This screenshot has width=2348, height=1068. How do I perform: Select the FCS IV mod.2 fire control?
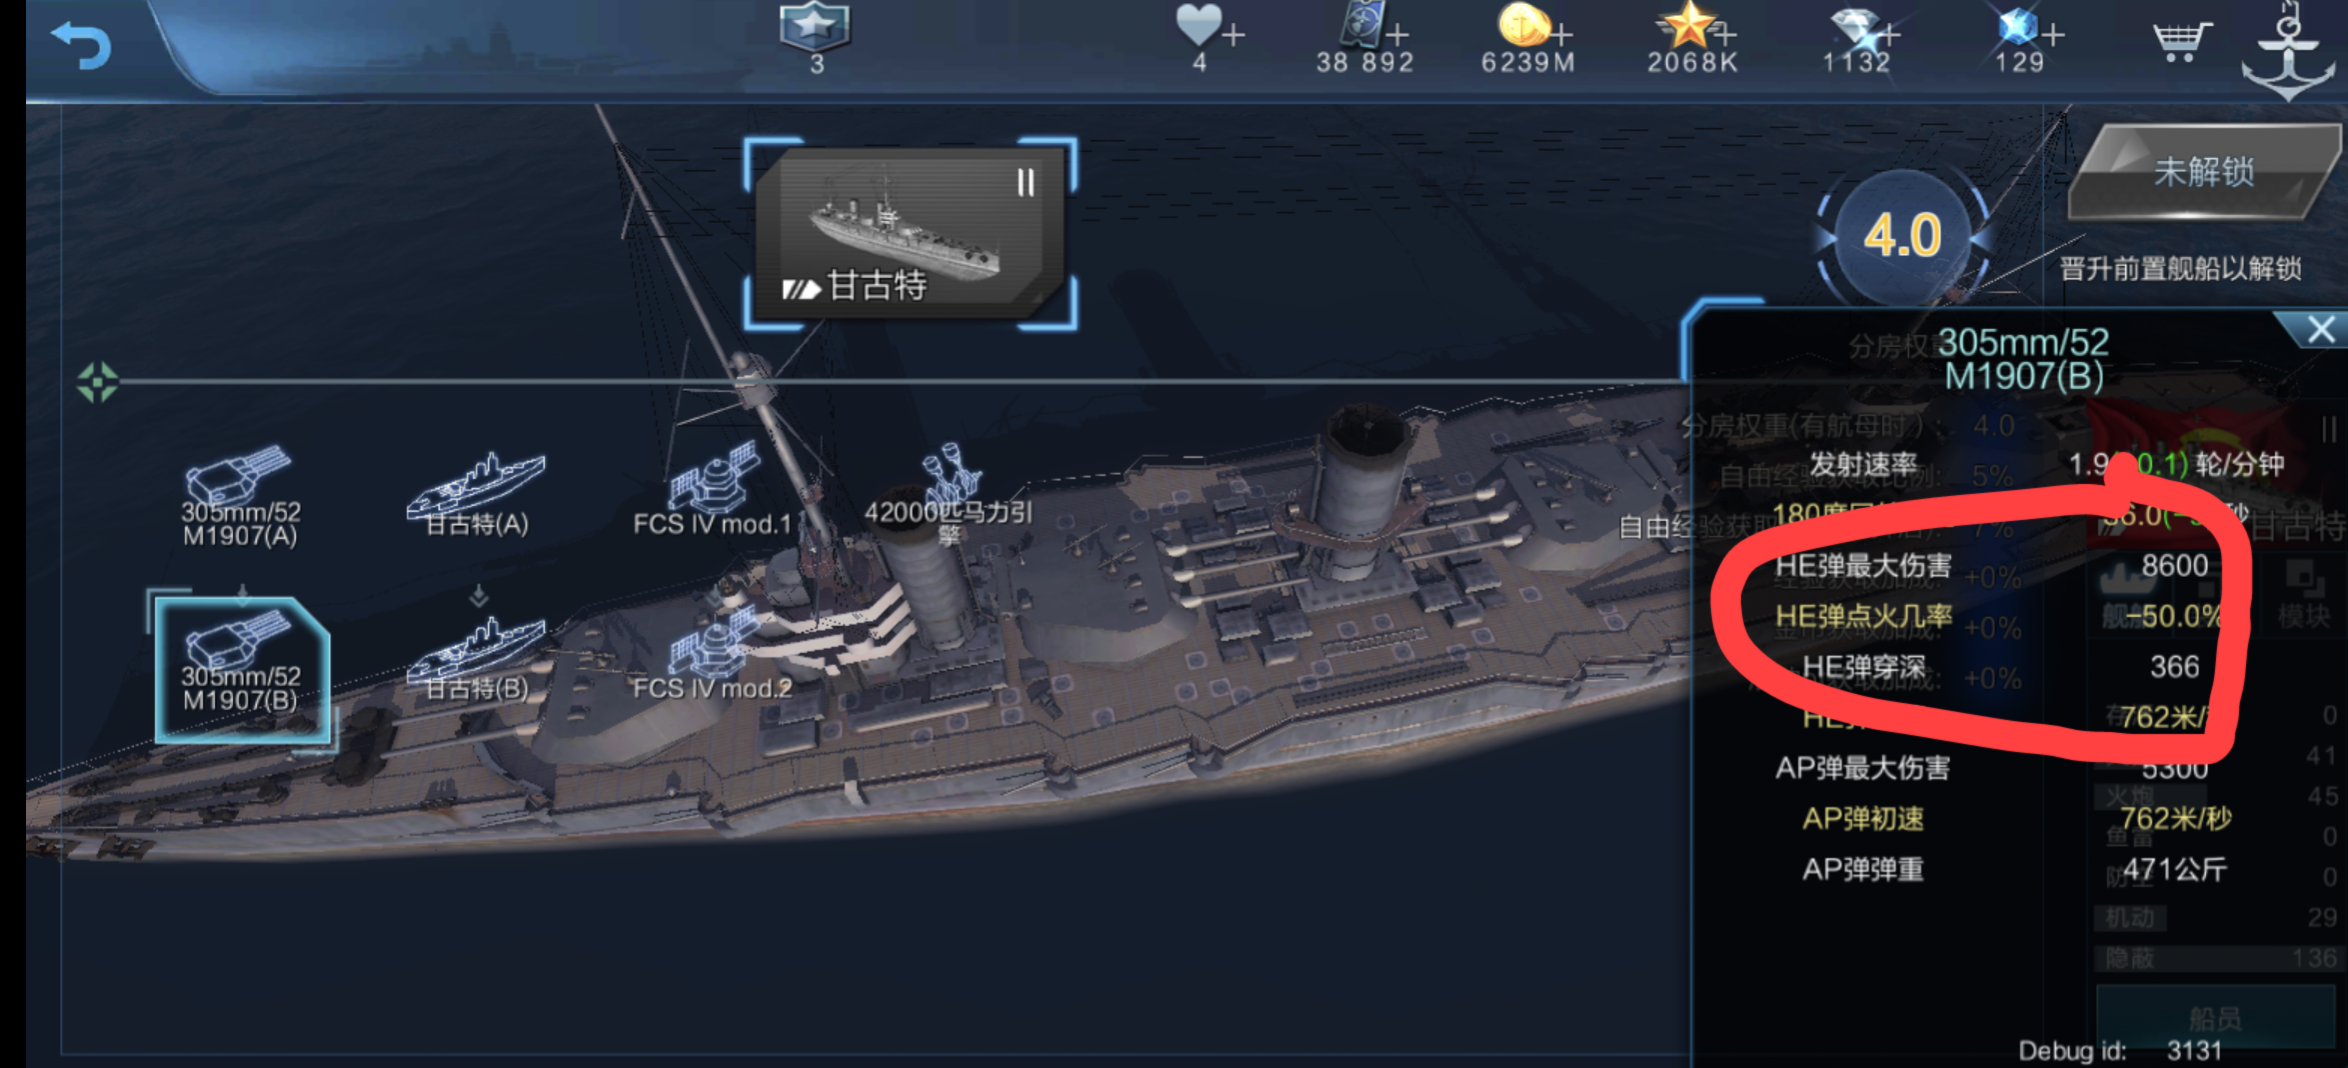point(712,657)
